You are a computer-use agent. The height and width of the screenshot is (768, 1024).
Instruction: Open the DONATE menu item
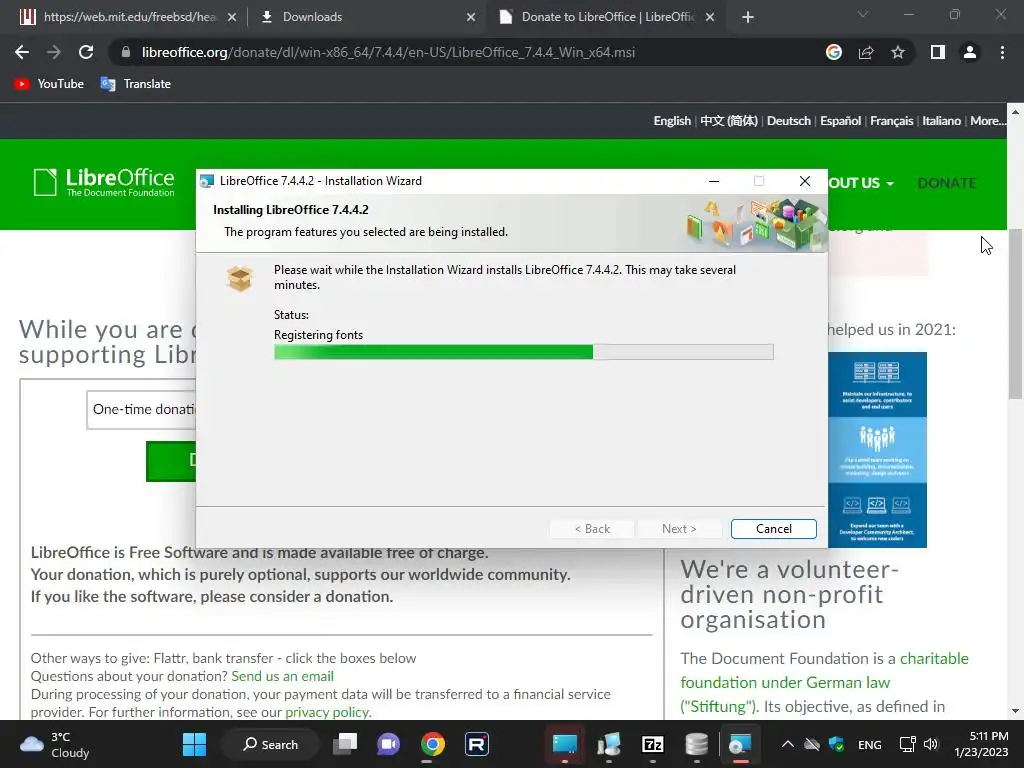click(946, 183)
